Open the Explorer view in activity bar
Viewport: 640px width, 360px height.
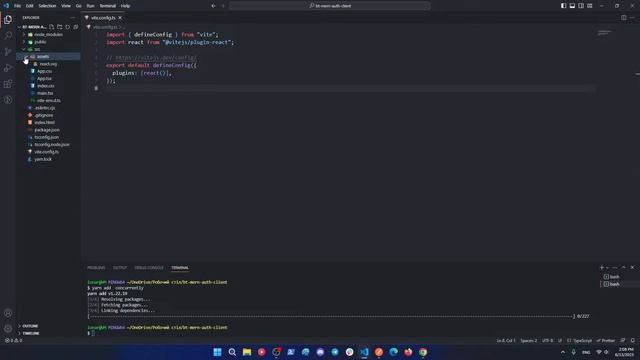pos(8,20)
